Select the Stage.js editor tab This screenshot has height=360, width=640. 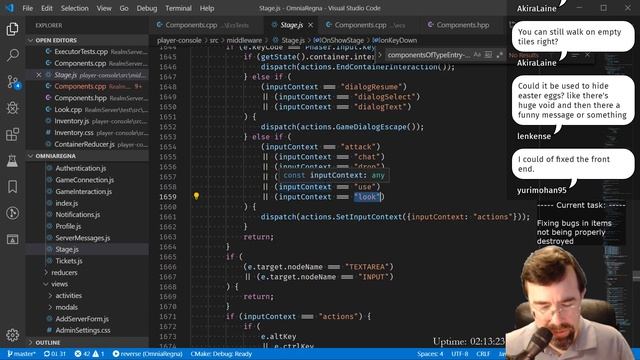point(291,25)
